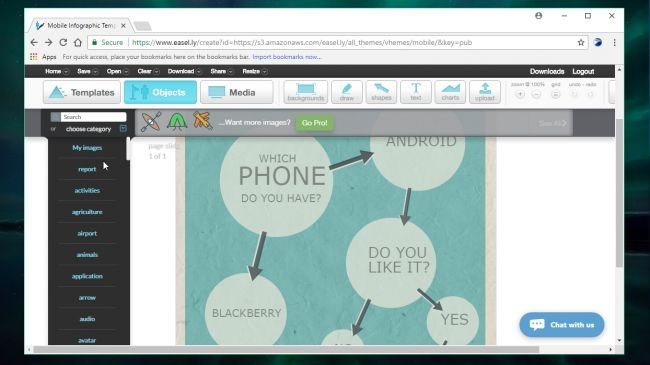The height and width of the screenshot is (365, 650).
Task: Click the address bar URL
Action: click(x=302, y=42)
